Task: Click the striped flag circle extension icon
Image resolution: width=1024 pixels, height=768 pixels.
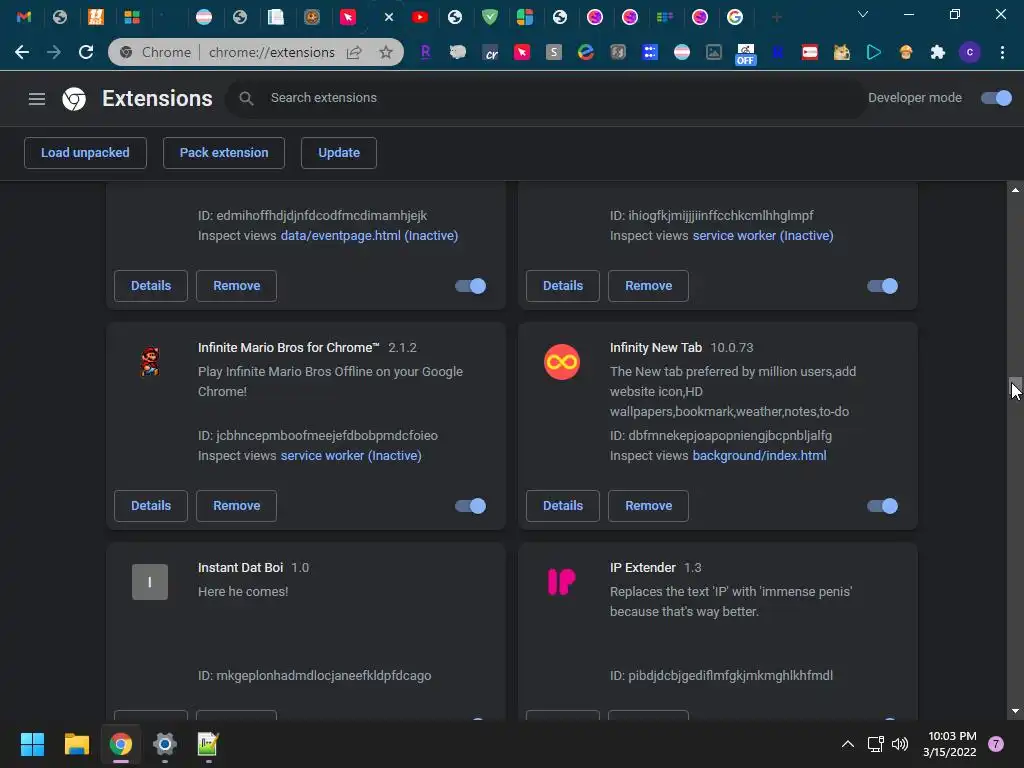Action: pyautogui.click(x=682, y=52)
